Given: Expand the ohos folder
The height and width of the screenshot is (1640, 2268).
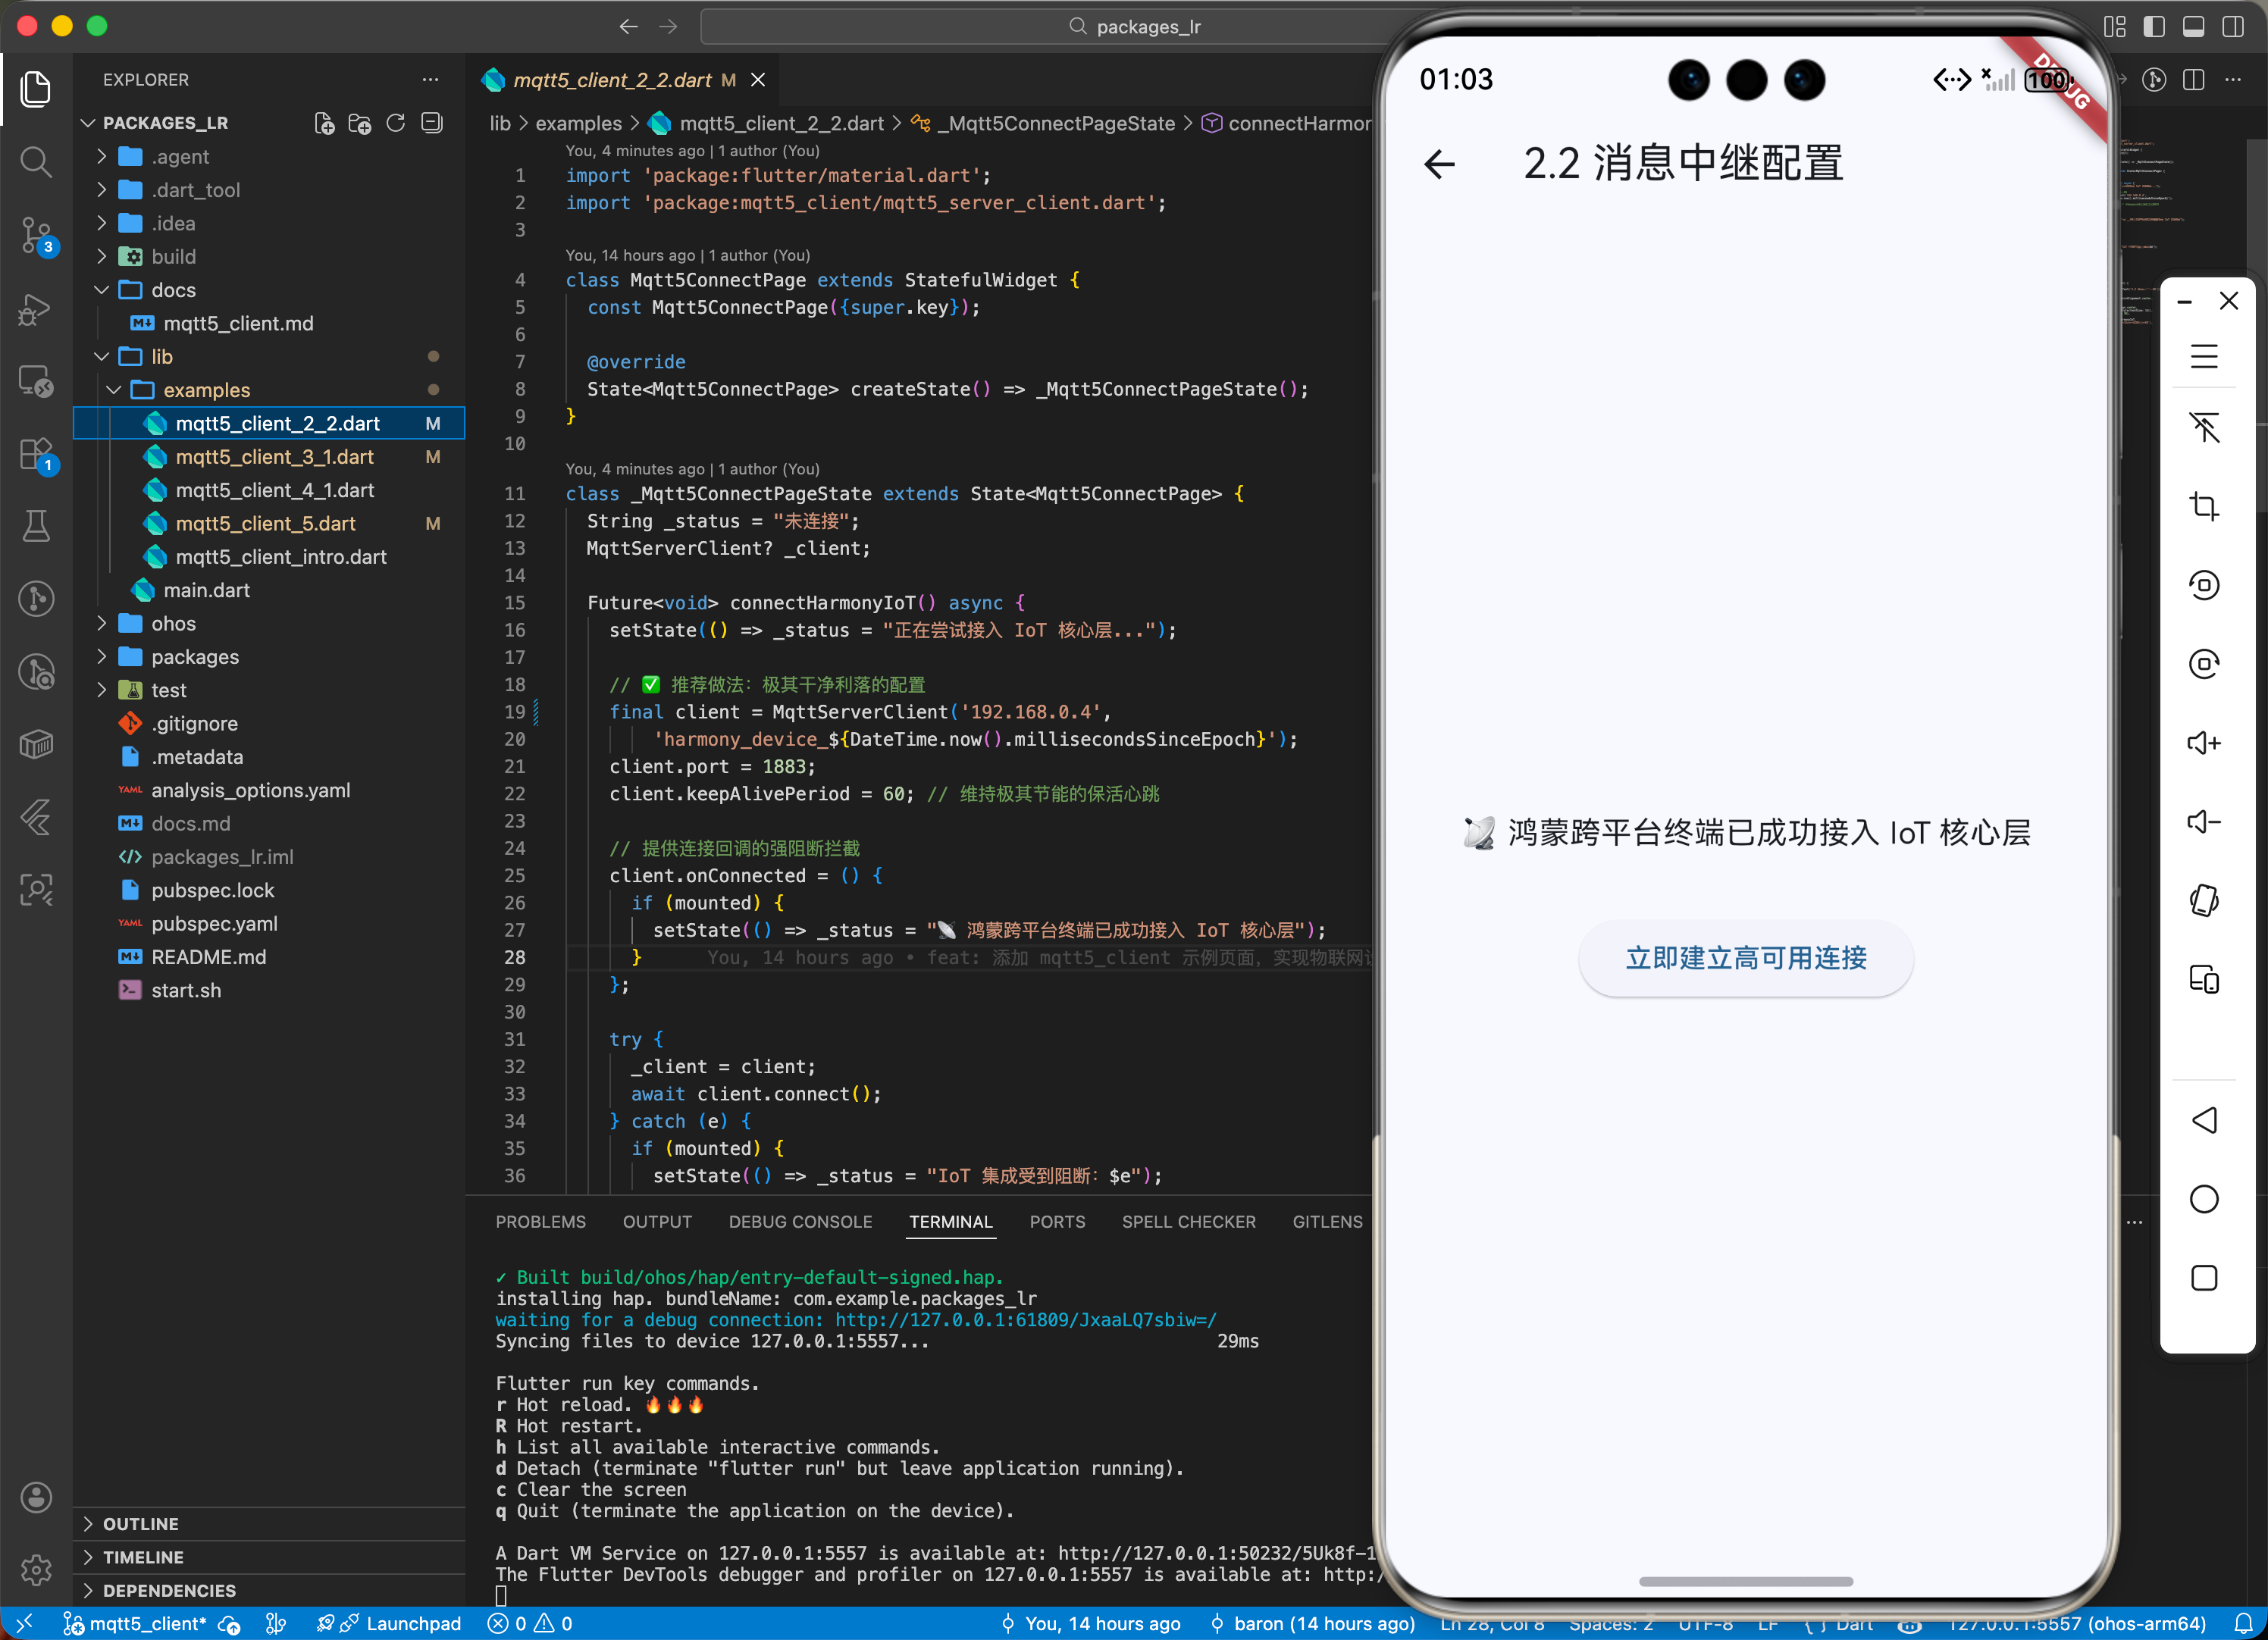Looking at the screenshot, I should (173, 624).
